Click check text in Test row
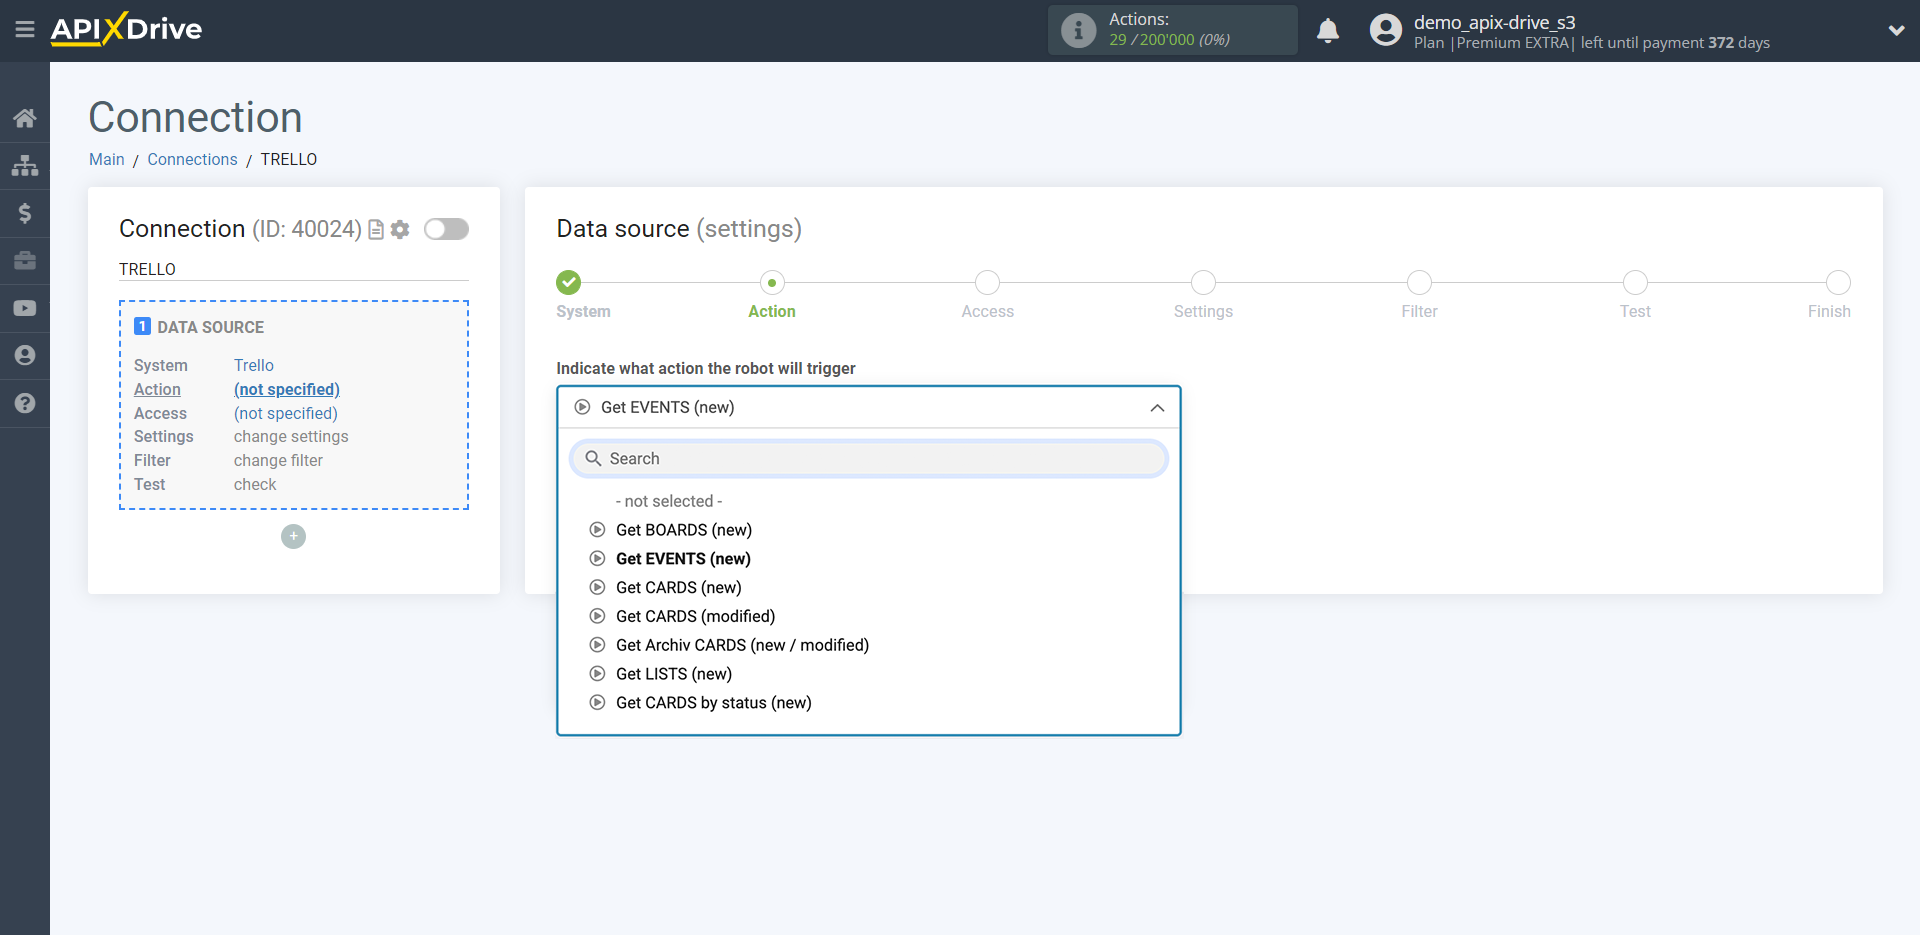The width and height of the screenshot is (1920, 935). [255, 485]
